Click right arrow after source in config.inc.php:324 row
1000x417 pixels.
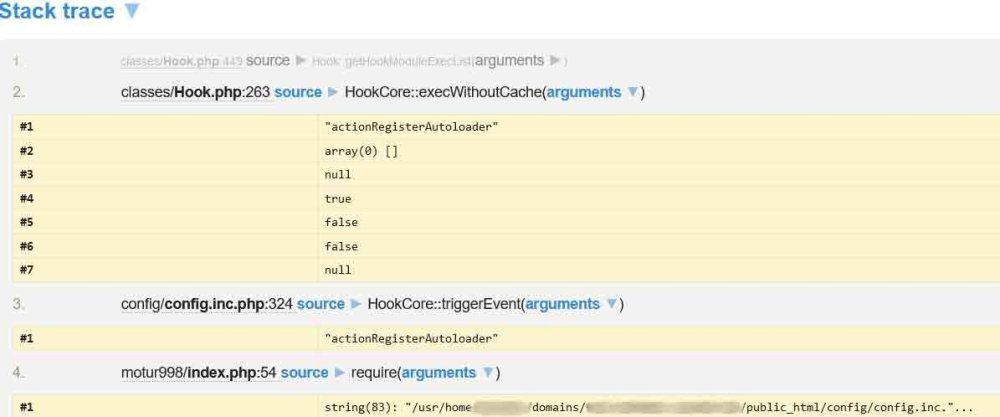point(356,304)
